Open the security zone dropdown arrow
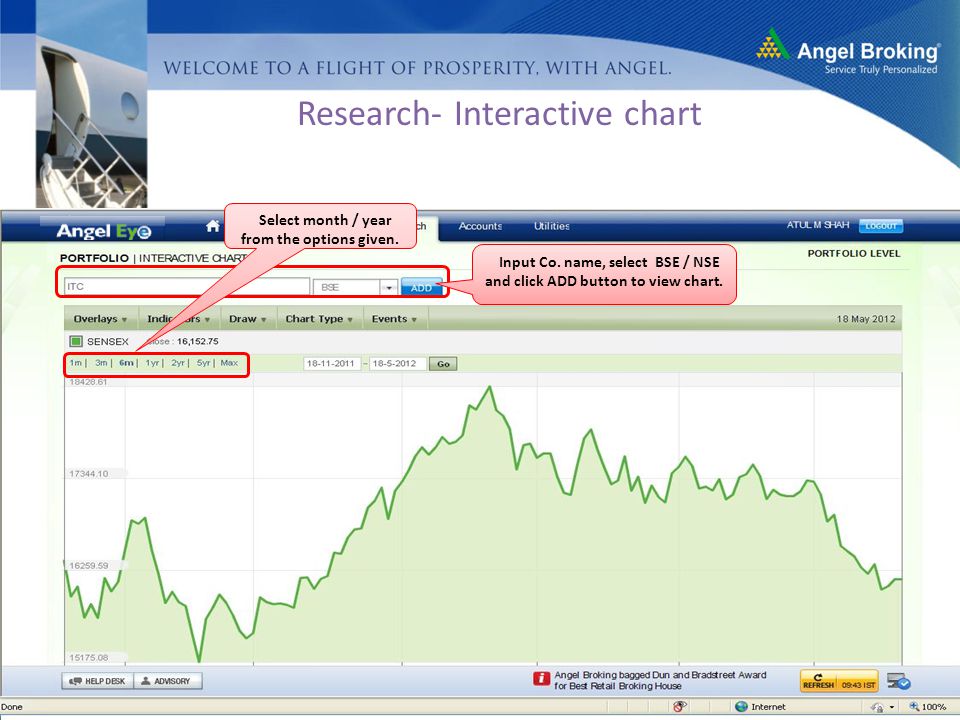 (892, 707)
